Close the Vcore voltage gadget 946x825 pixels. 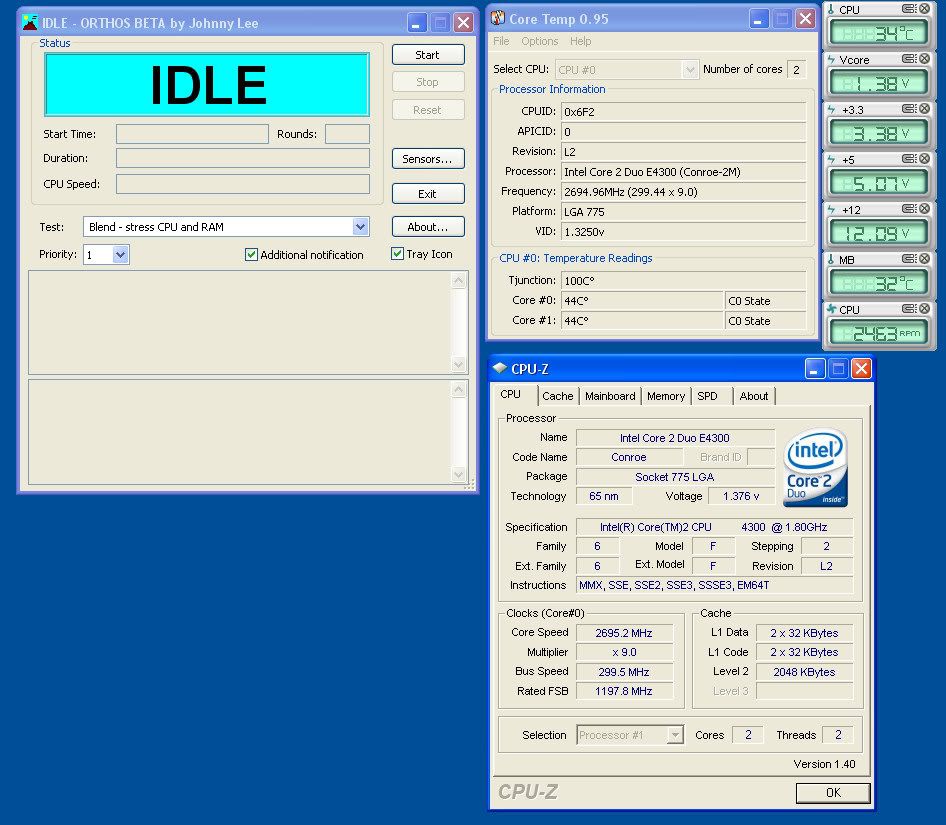924,59
